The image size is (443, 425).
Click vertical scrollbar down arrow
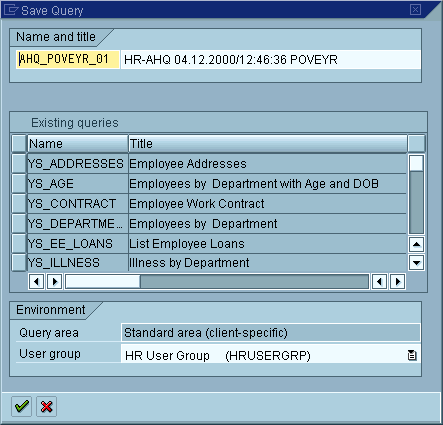tap(416, 263)
